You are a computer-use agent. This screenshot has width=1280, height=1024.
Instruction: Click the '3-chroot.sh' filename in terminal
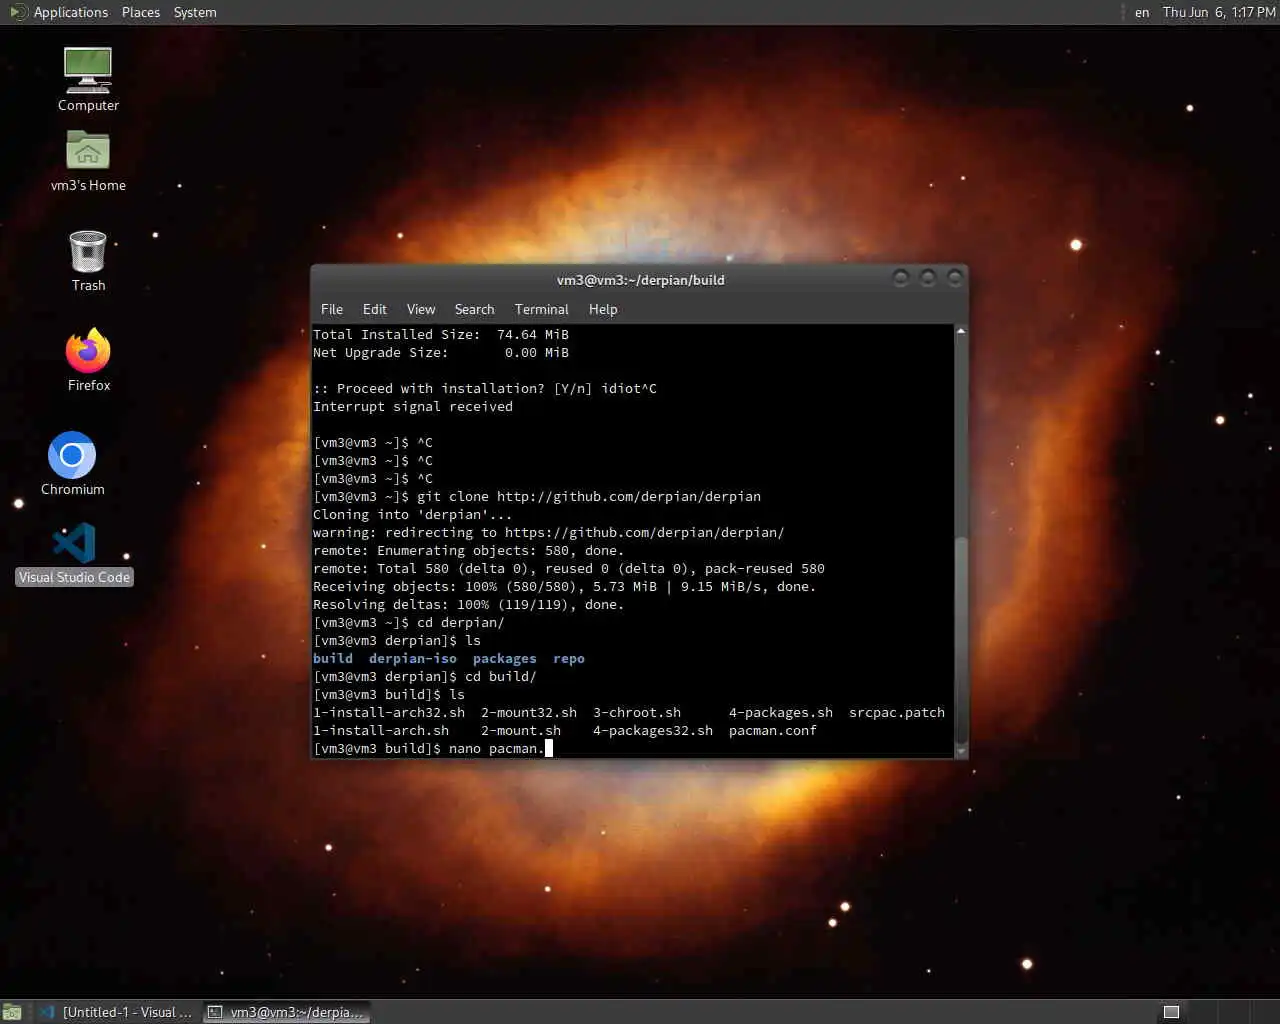click(637, 713)
